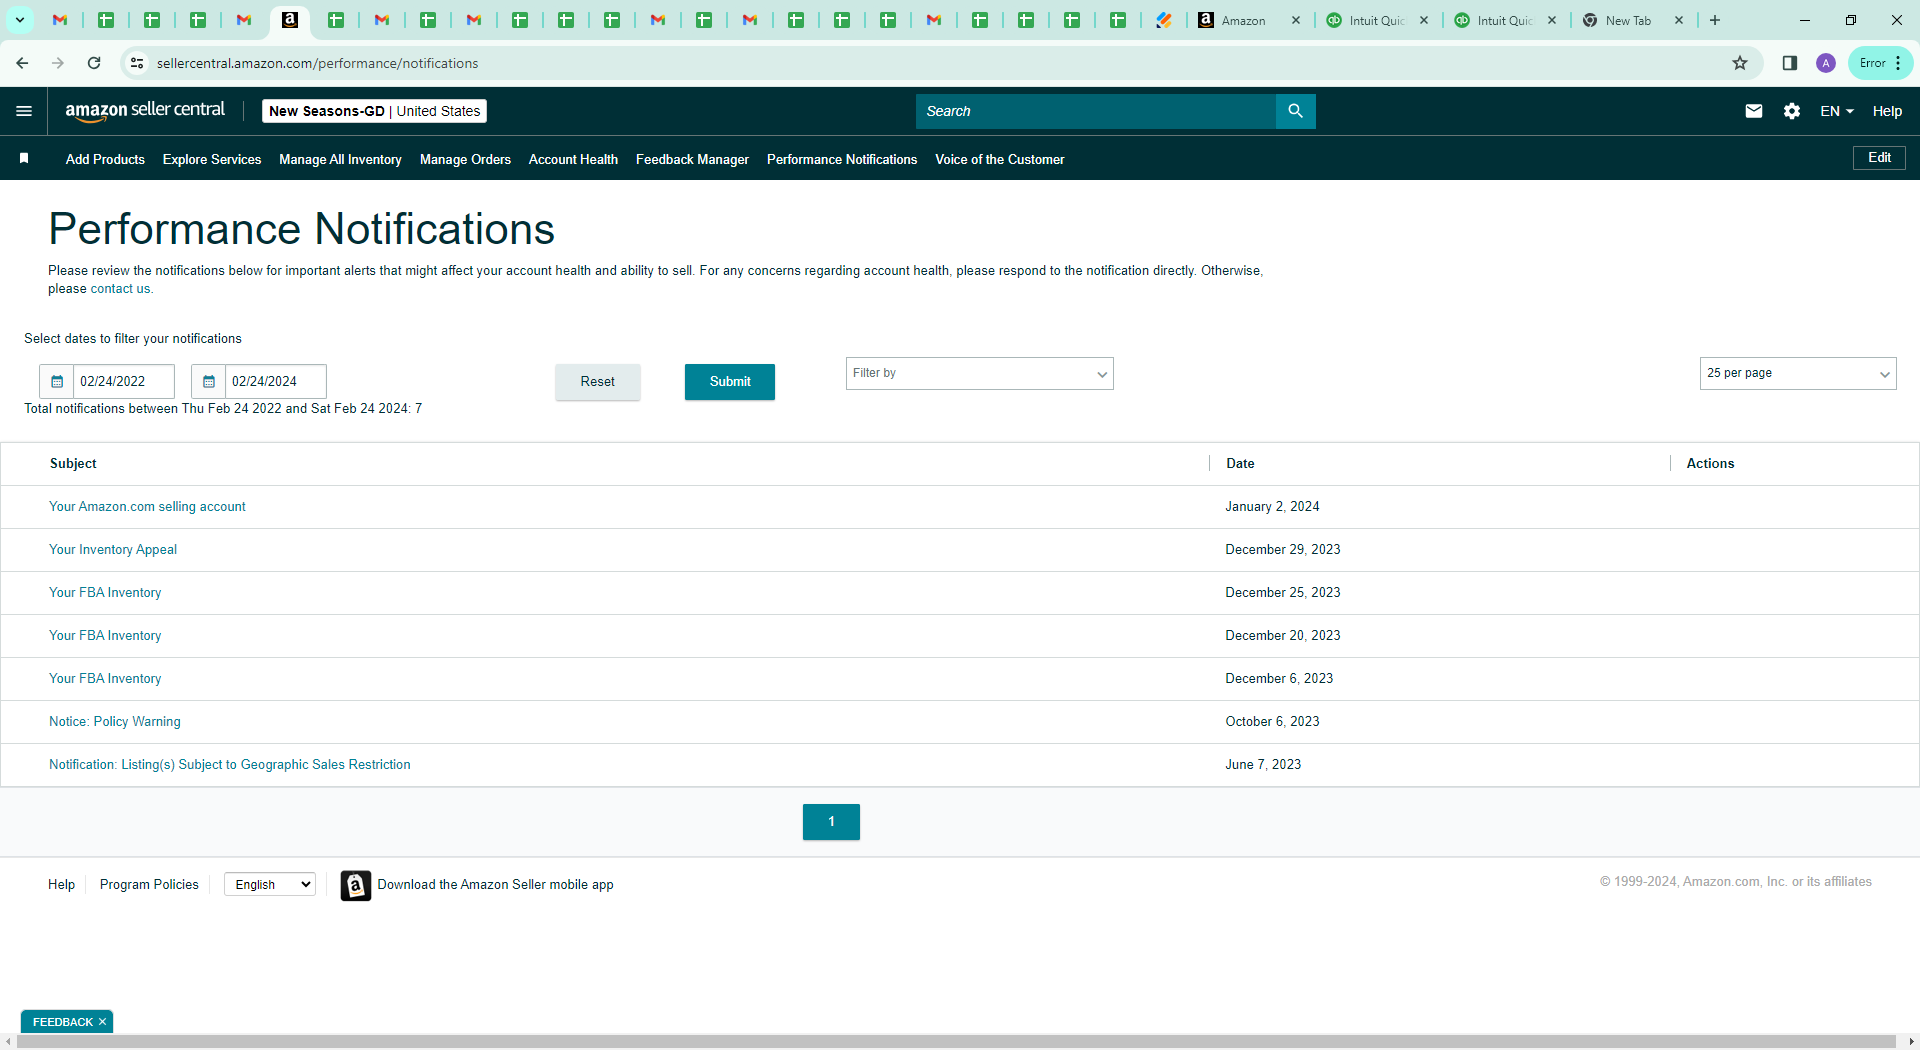Open Voice of the Customer
The width and height of the screenshot is (1920, 1050).
tap(1000, 159)
